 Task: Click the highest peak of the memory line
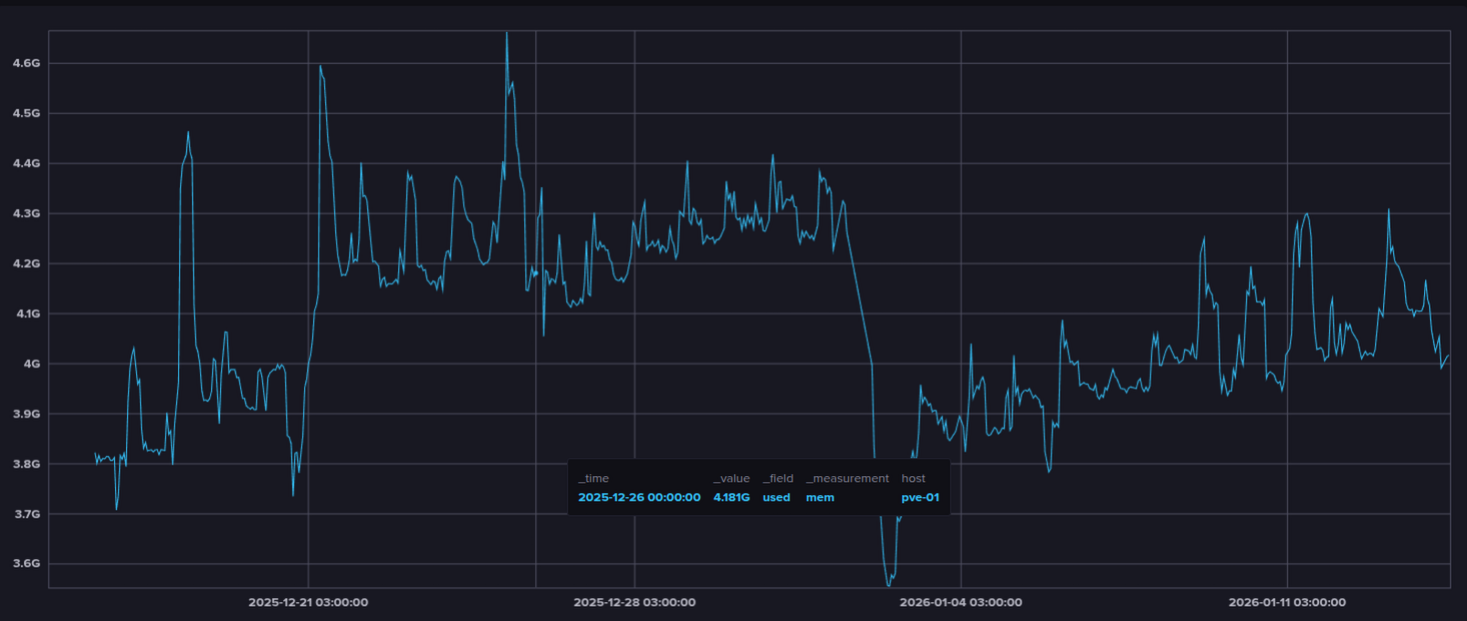(x=506, y=33)
